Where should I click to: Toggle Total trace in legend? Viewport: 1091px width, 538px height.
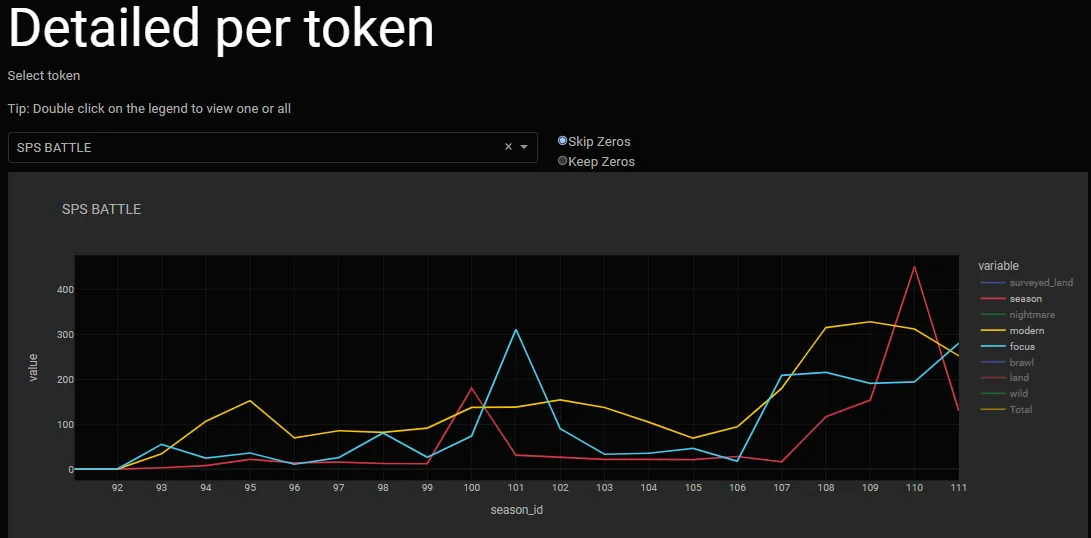tap(1005, 409)
